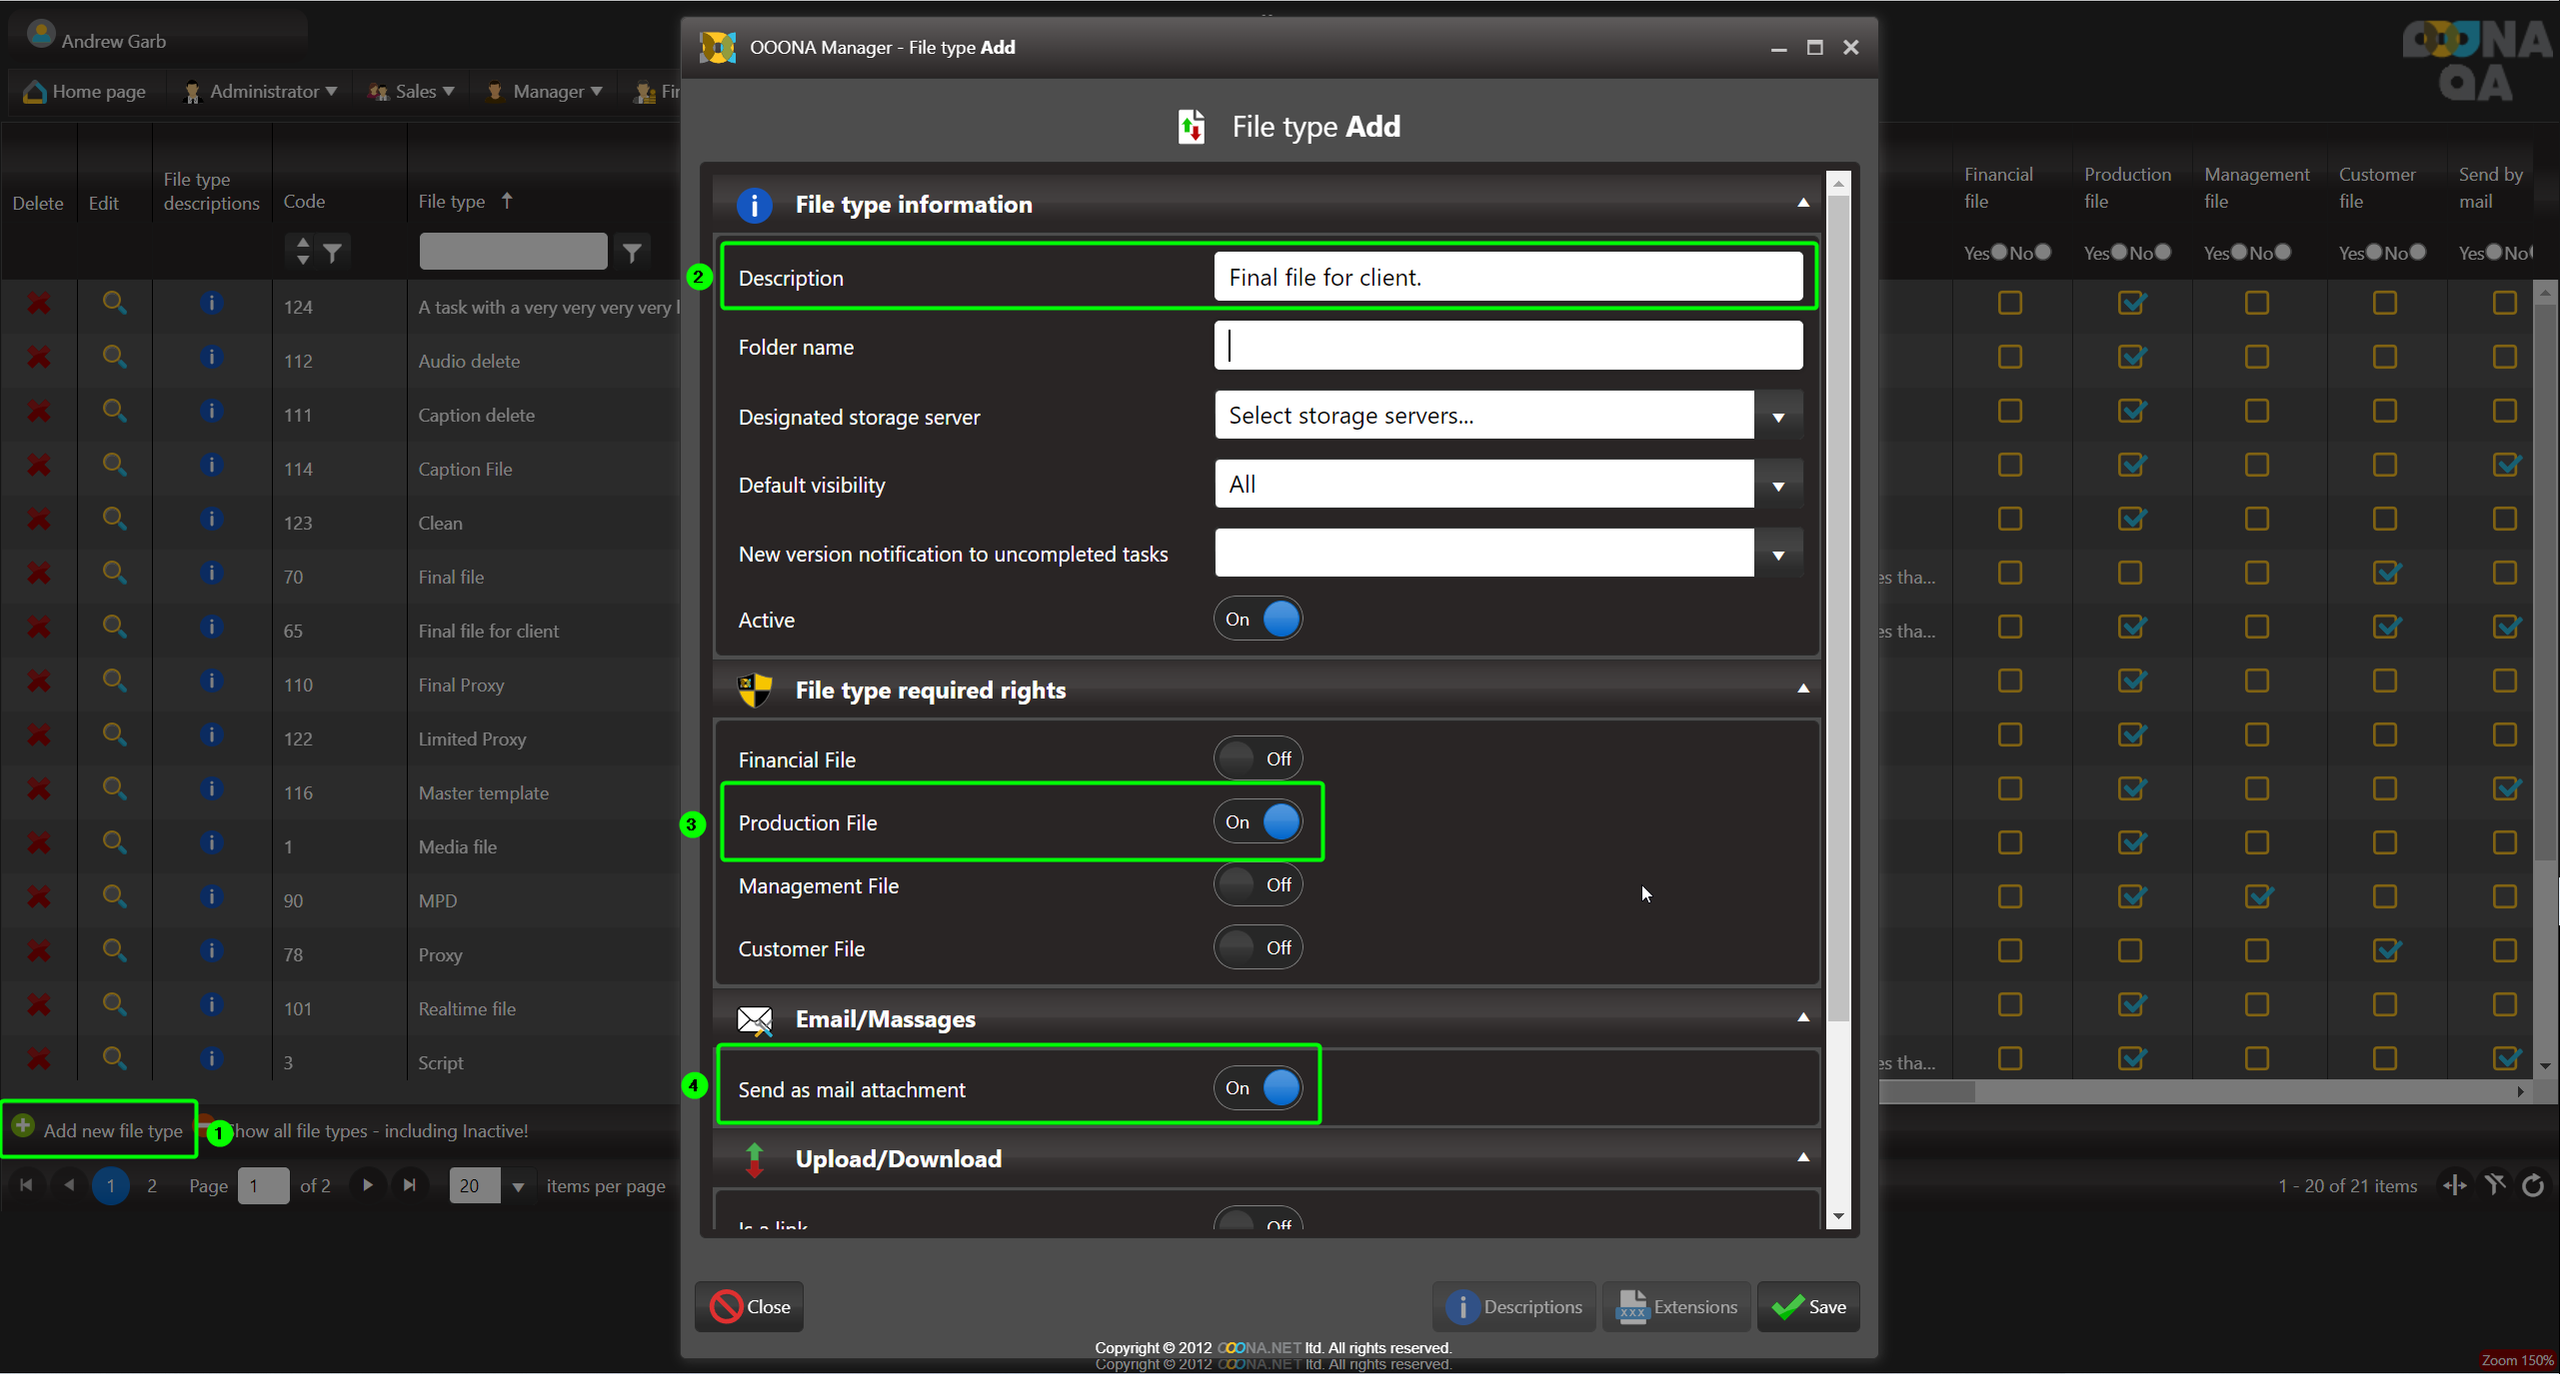
Task: Click the red delete icon for Audio delete row
Action: click(x=38, y=357)
